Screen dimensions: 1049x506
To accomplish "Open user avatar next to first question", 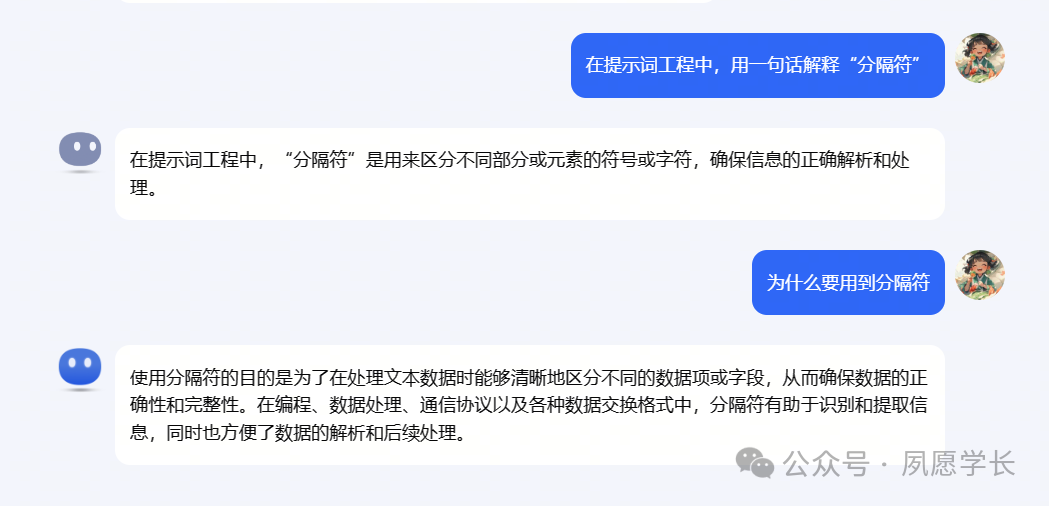I will click(x=980, y=58).
